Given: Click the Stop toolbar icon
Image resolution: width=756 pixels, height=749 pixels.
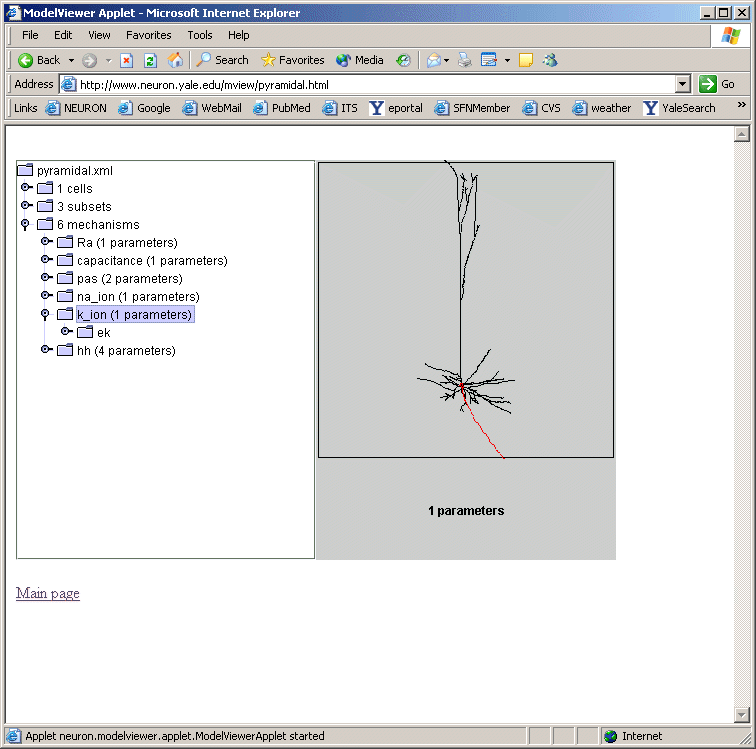Looking at the screenshot, I should pos(127,60).
